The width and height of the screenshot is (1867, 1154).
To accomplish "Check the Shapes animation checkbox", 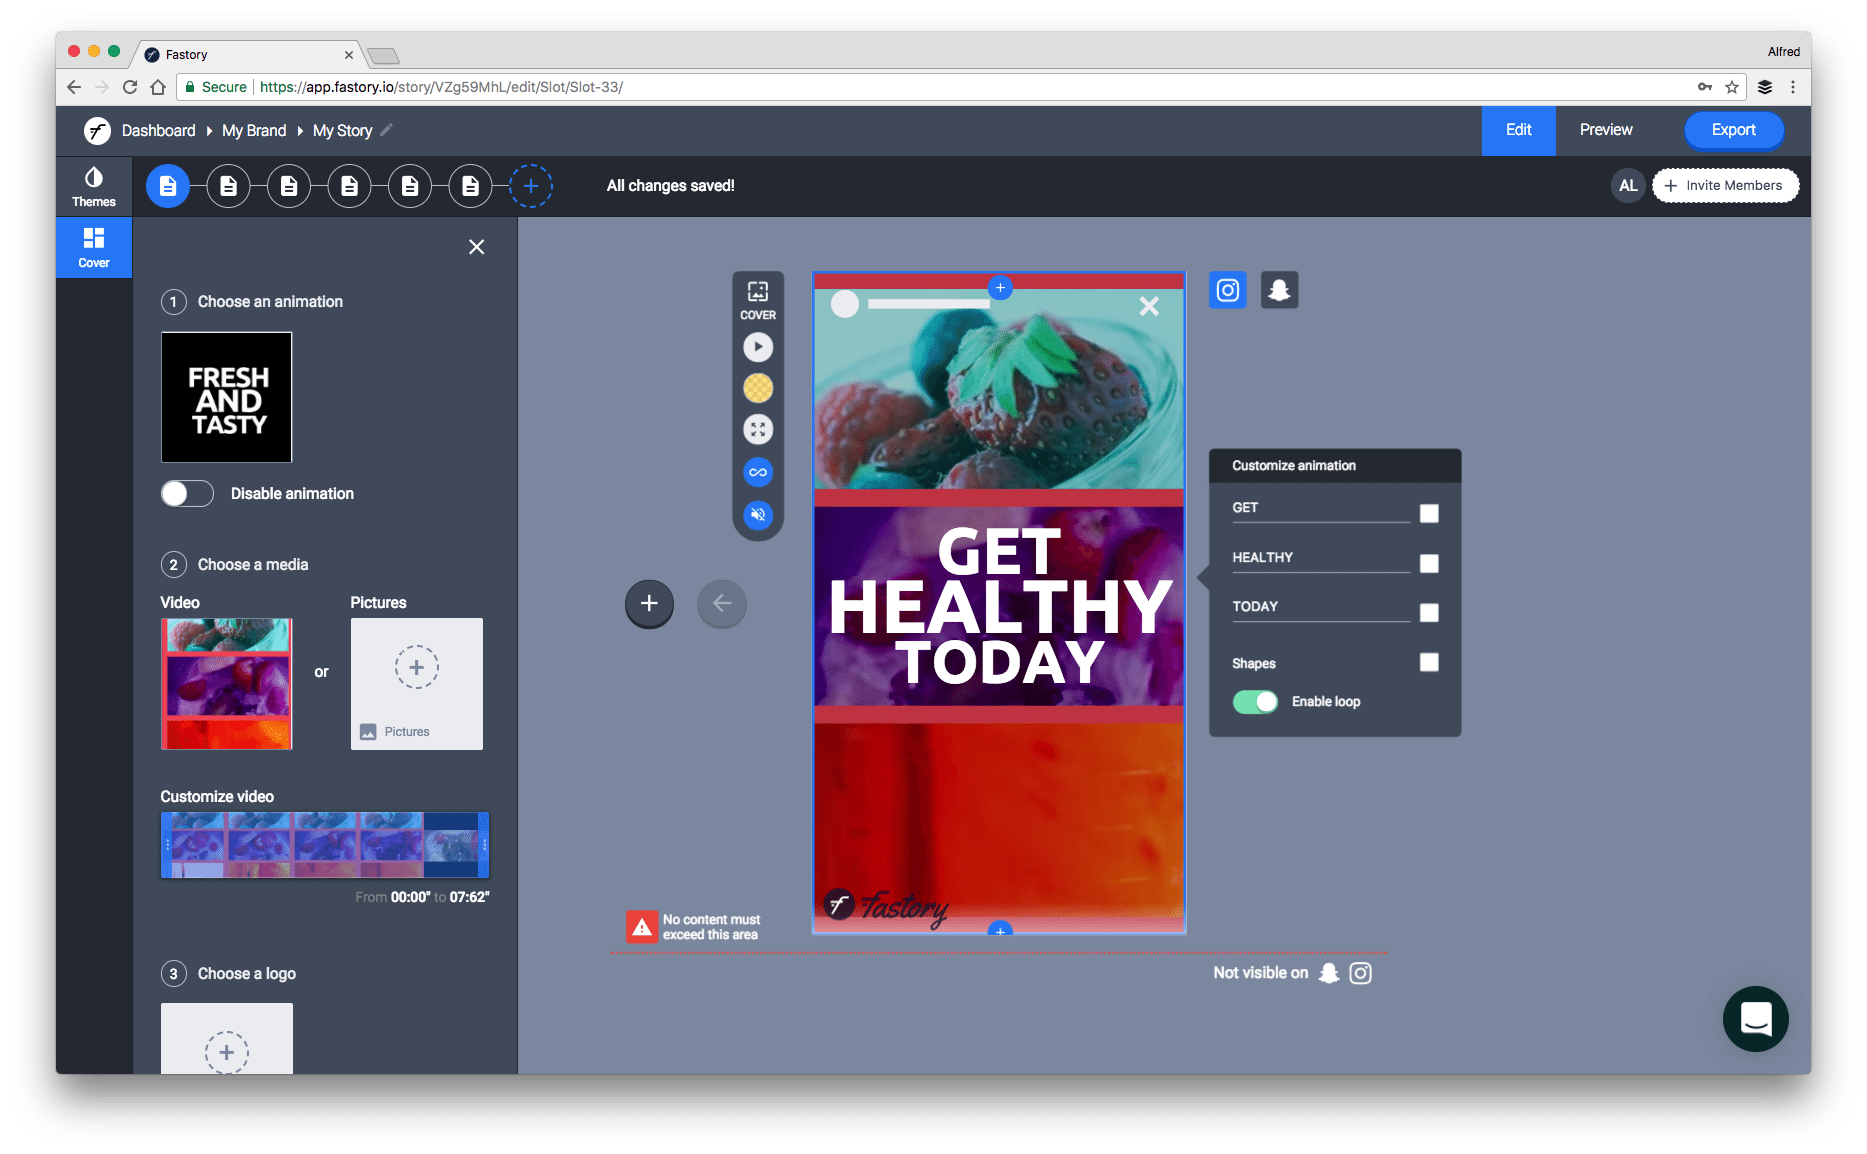I will pyautogui.click(x=1428, y=662).
